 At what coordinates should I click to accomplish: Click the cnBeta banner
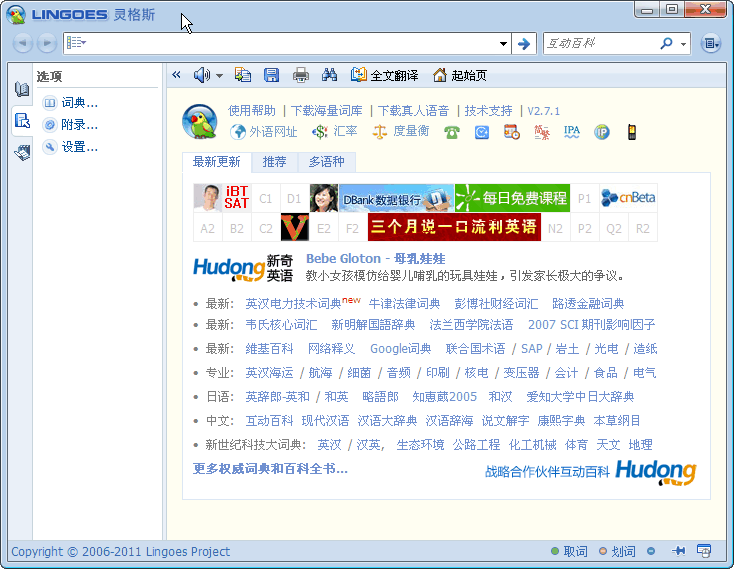(x=628, y=198)
